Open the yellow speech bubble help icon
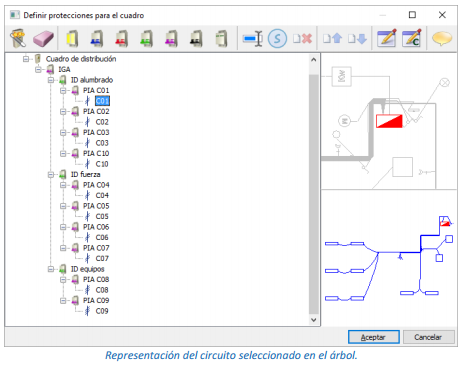This screenshot has height=367, width=465. 442,39
